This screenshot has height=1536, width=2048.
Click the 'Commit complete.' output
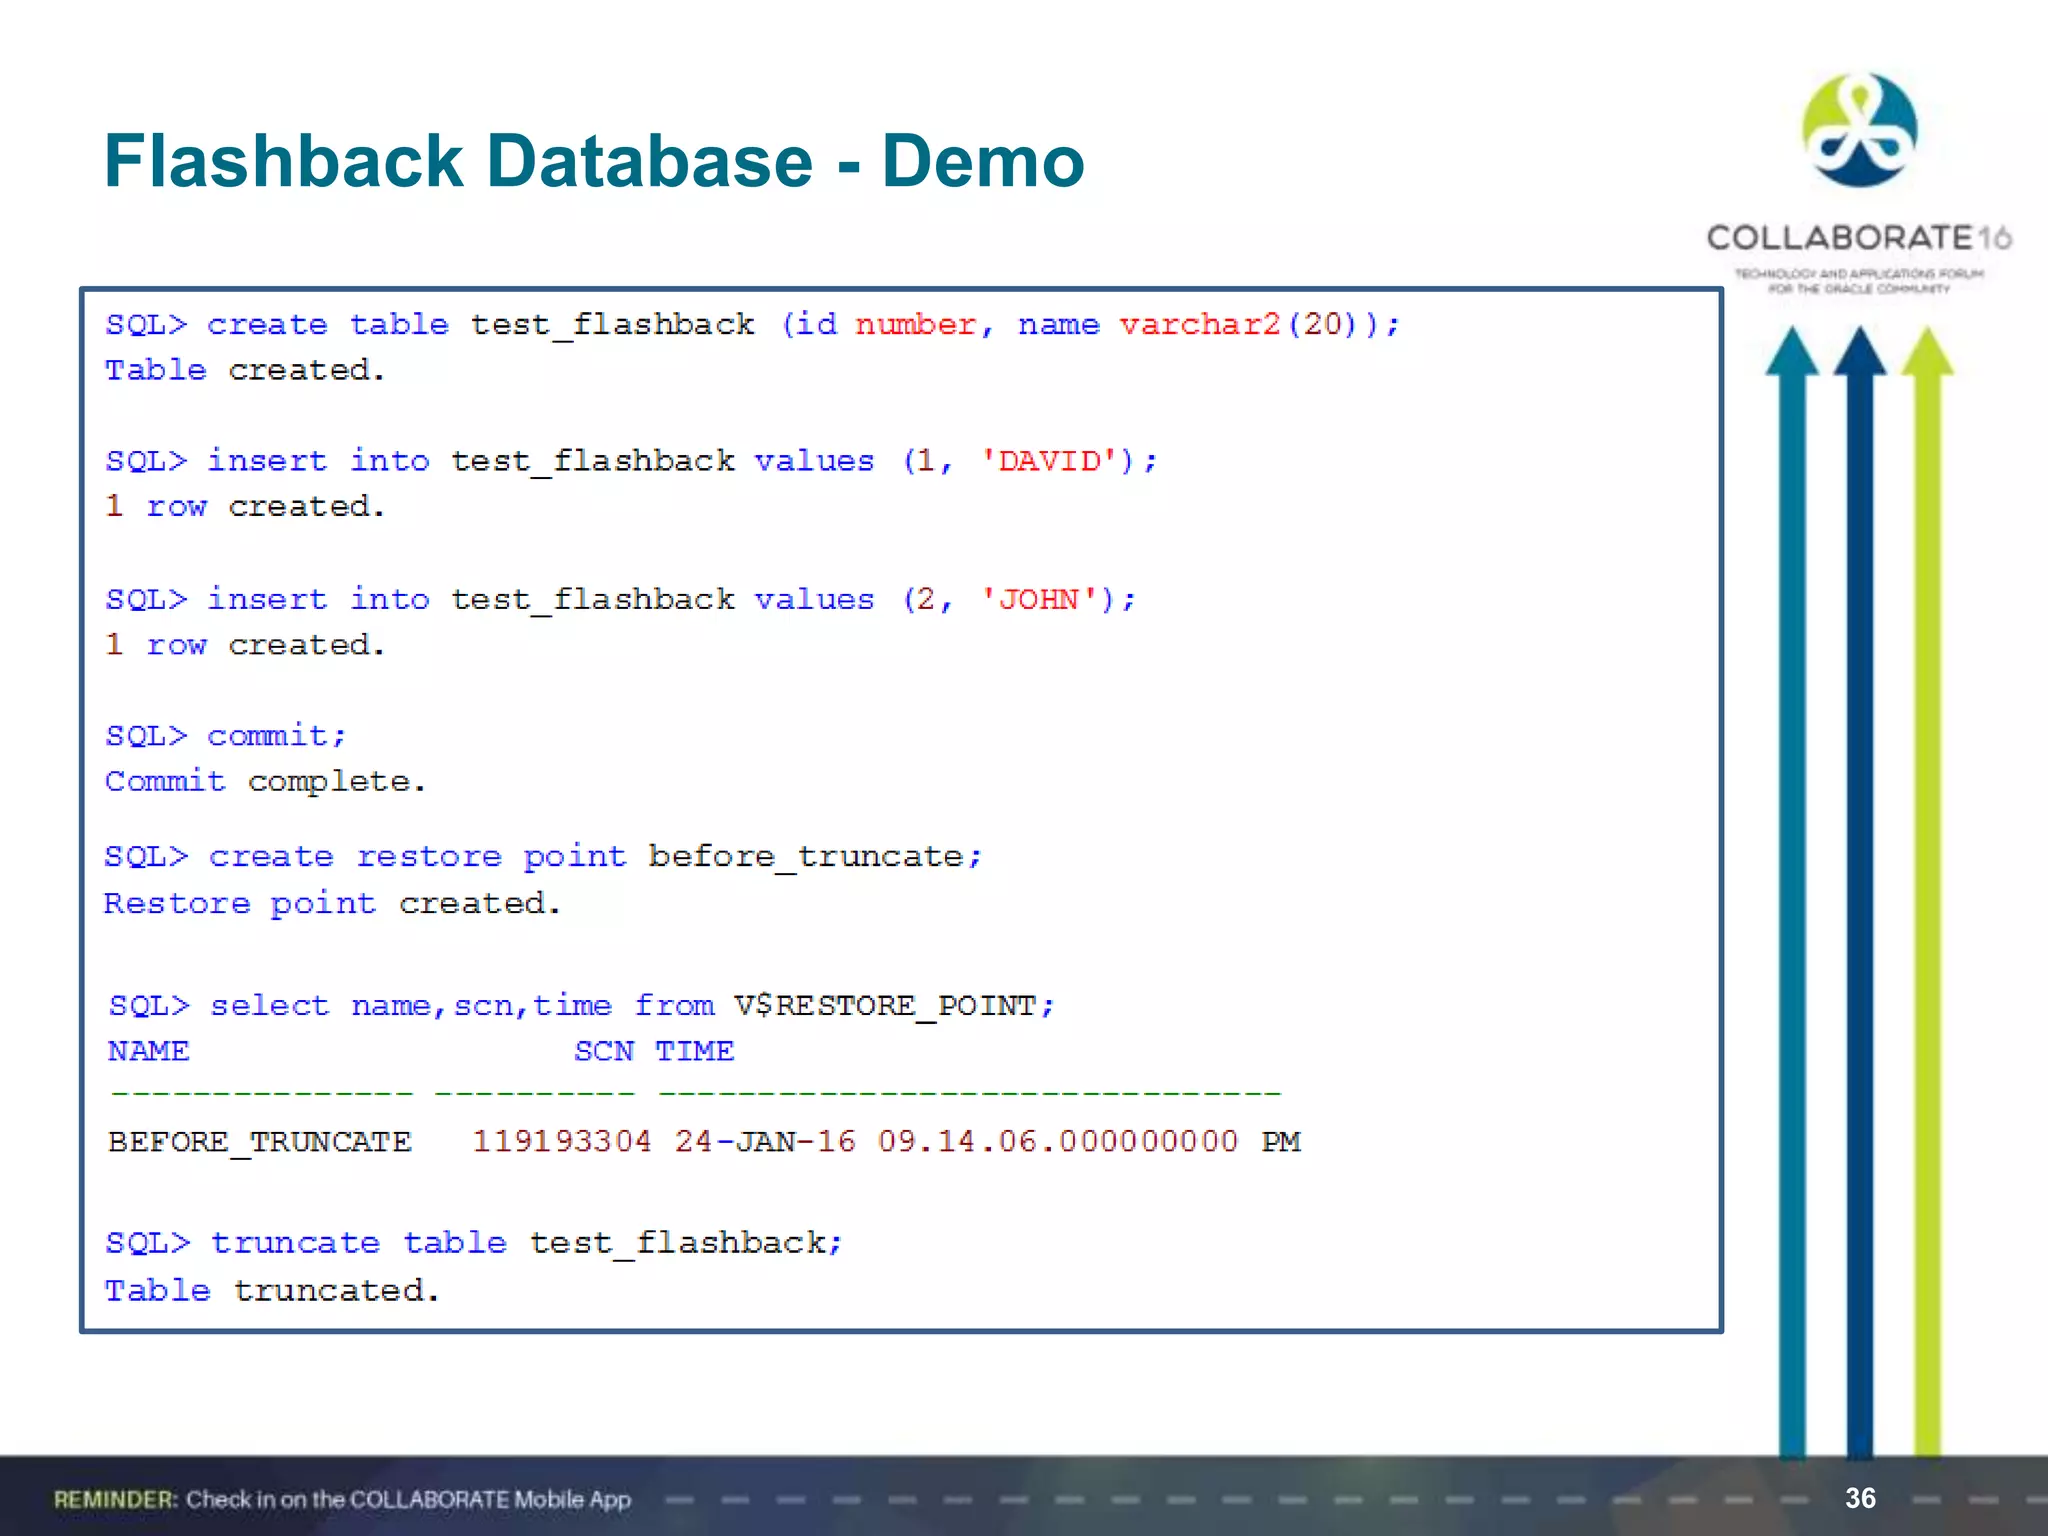tap(266, 781)
